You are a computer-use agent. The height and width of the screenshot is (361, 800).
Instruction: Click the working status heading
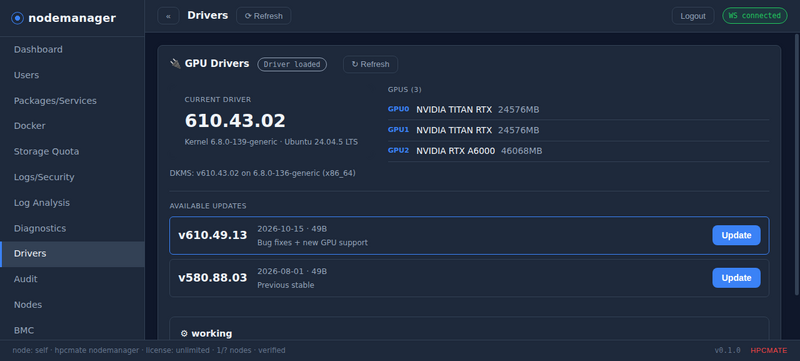(x=211, y=333)
